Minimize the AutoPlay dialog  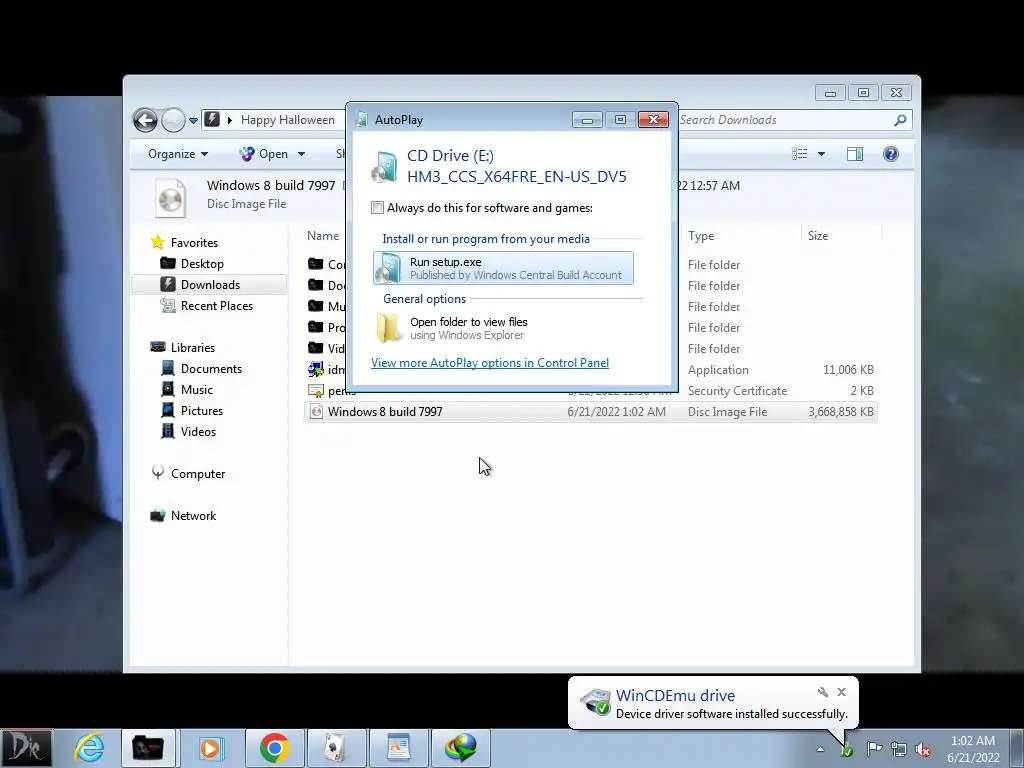587,120
